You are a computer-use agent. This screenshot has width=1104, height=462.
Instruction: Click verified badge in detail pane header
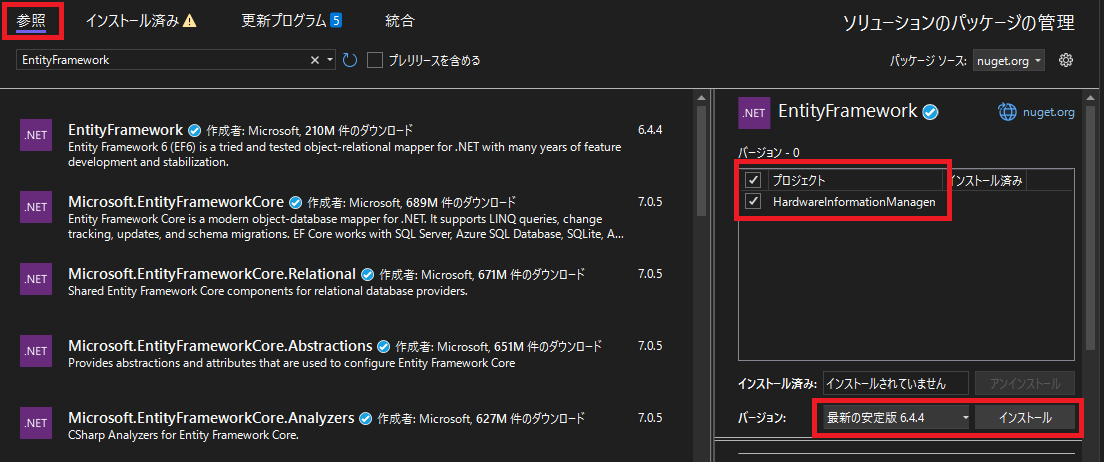930,112
